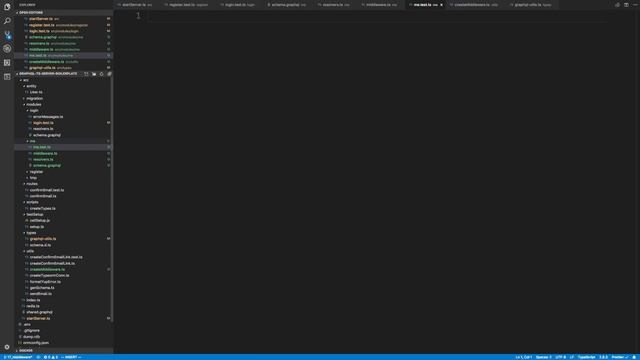Viewport: 640px width, 360px height.
Task: Click the git branch name in status bar
Action: (x=18, y=357)
